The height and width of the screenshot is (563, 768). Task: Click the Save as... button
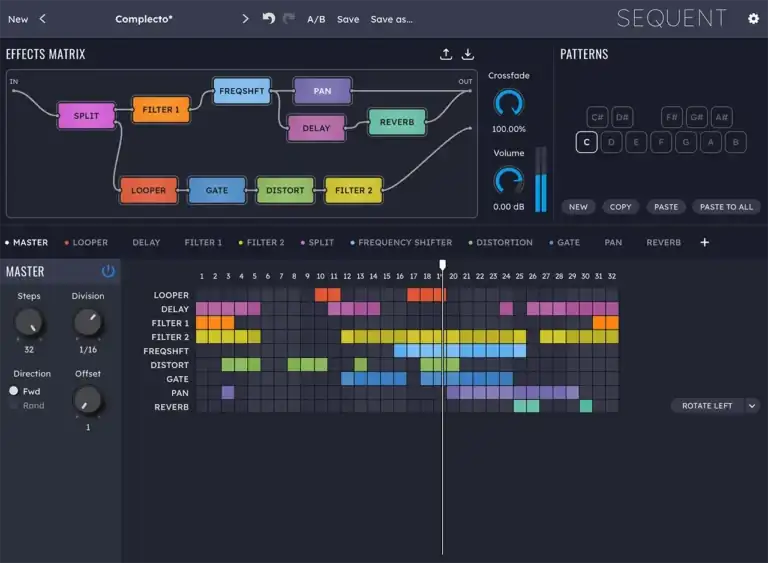[x=391, y=19]
